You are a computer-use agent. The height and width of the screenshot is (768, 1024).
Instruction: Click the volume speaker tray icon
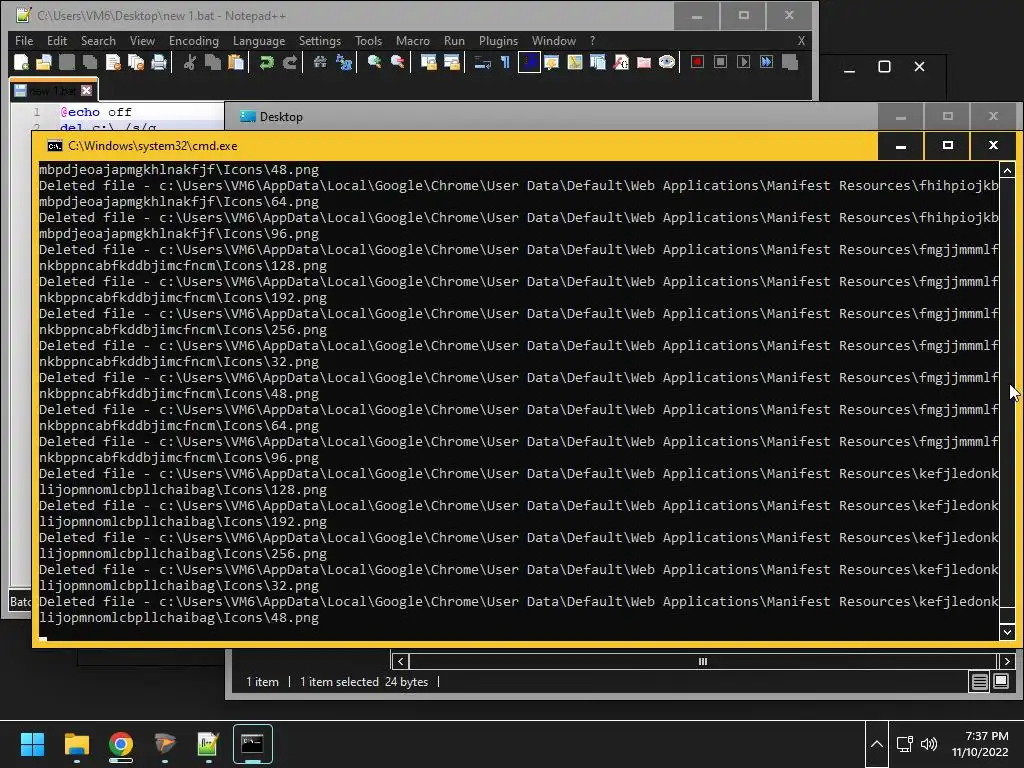coord(929,744)
